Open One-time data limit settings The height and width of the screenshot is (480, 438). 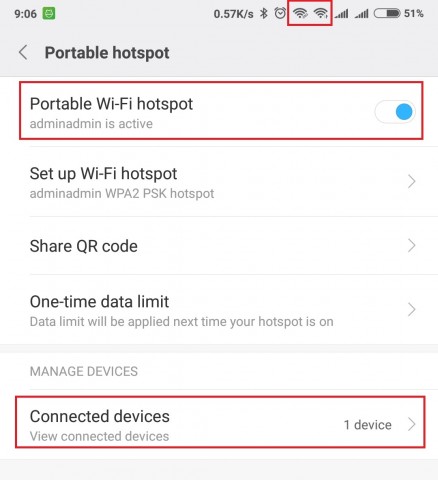point(219,310)
